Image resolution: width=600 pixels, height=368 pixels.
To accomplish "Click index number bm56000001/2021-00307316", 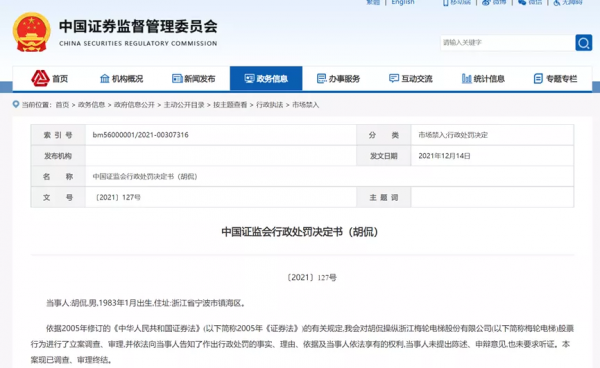I will click(x=140, y=135).
